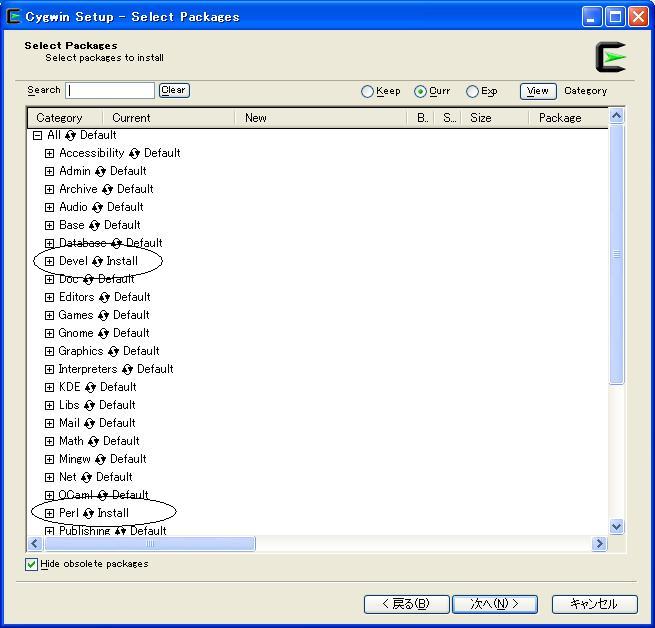The height and width of the screenshot is (628, 655).
Task: Click the scroll right arrow
Action: [x=599, y=544]
